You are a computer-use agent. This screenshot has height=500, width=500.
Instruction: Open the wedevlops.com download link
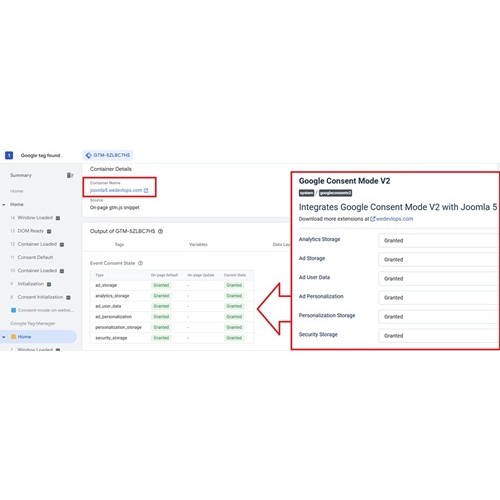coord(394,219)
